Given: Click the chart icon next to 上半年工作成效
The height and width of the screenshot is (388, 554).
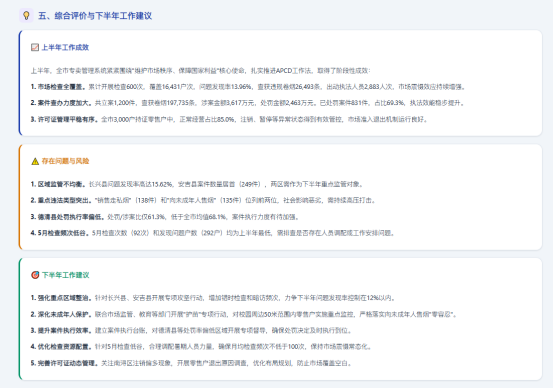Looking at the screenshot, I should click(35, 47).
